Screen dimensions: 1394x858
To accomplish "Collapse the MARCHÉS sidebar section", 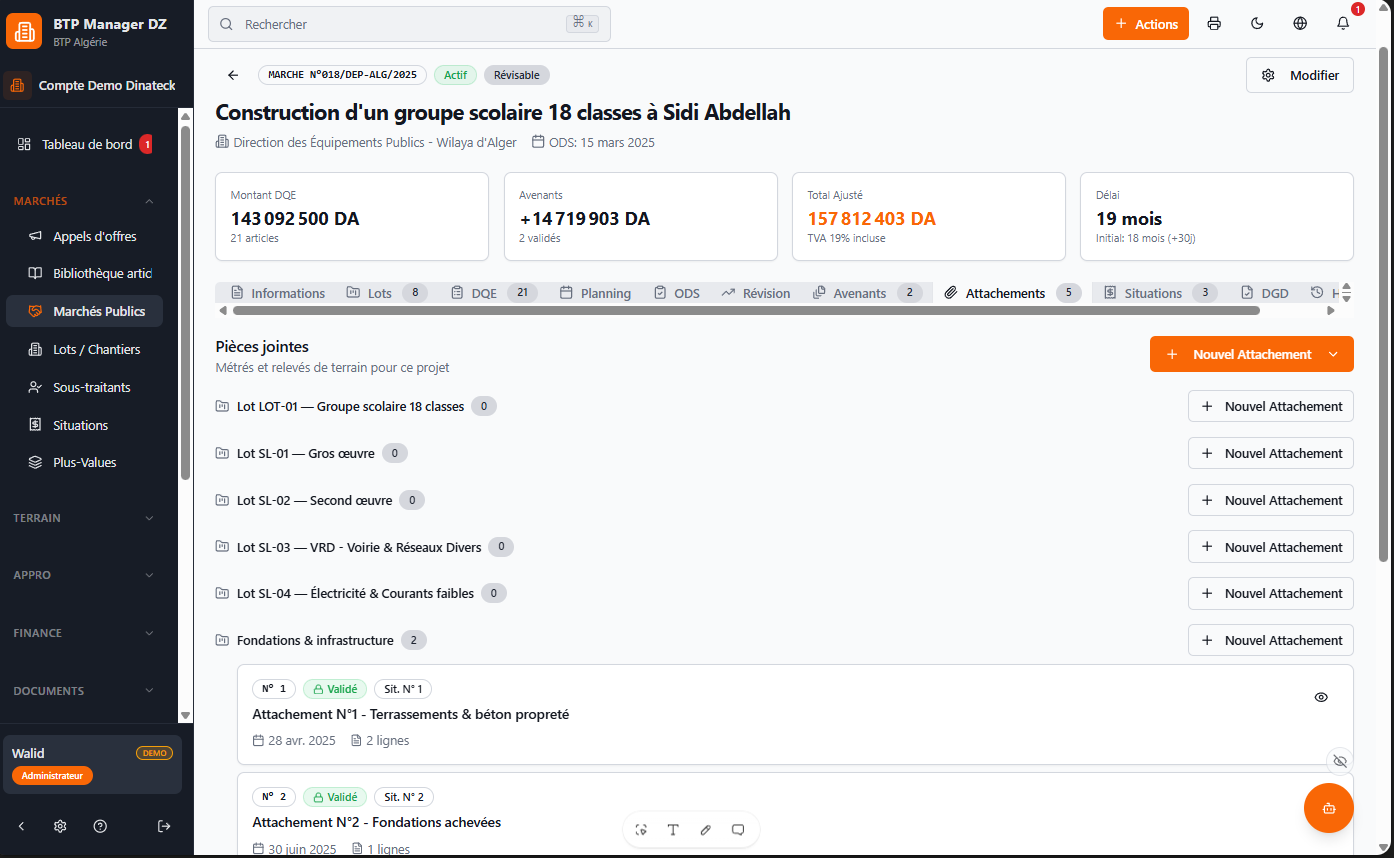I will 85,201.
